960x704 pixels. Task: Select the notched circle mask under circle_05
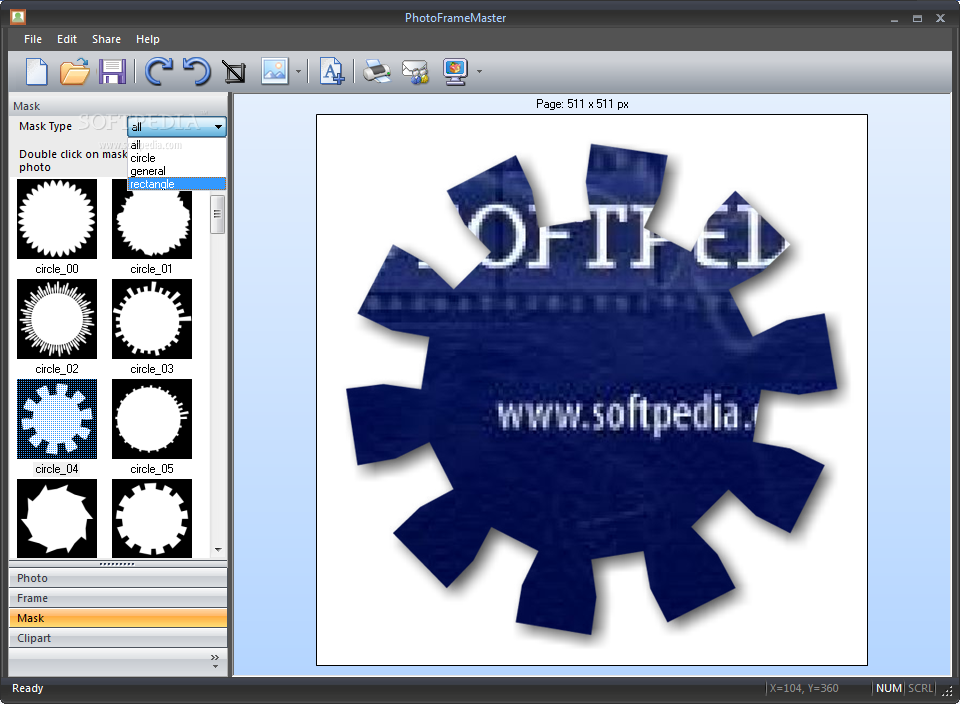[x=152, y=518]
